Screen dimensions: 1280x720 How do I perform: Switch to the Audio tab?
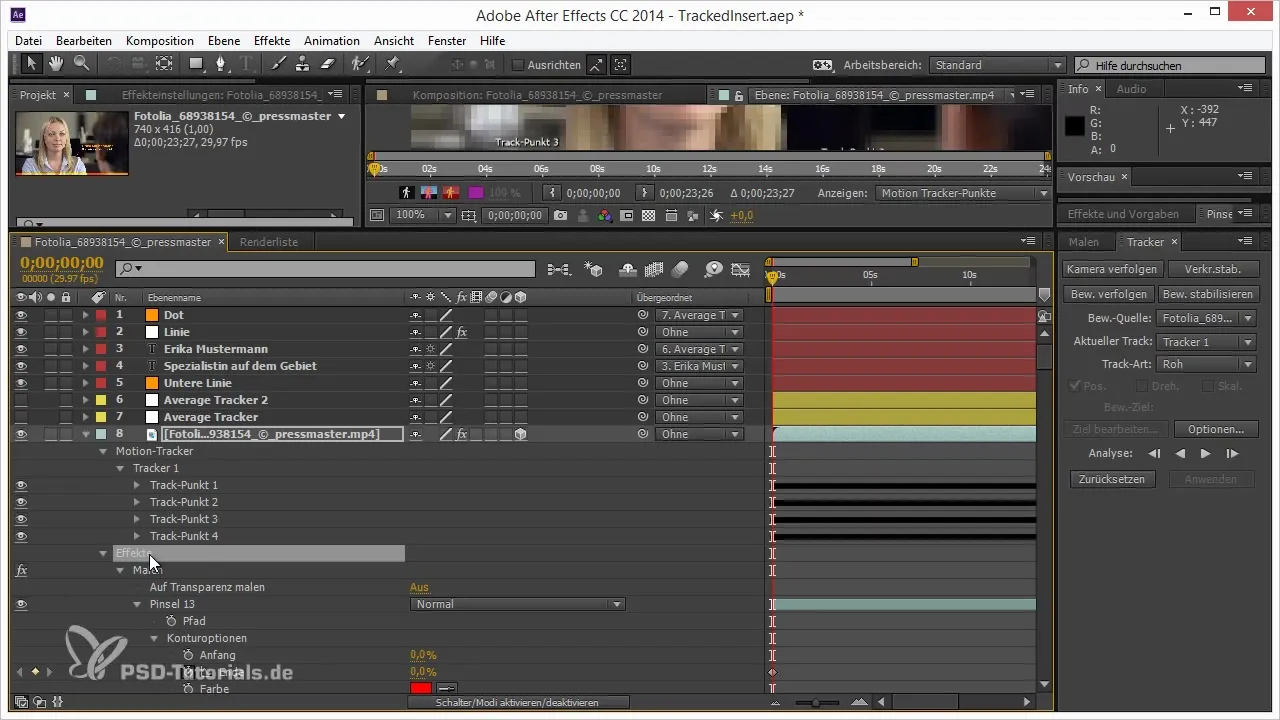[1131, 89]
